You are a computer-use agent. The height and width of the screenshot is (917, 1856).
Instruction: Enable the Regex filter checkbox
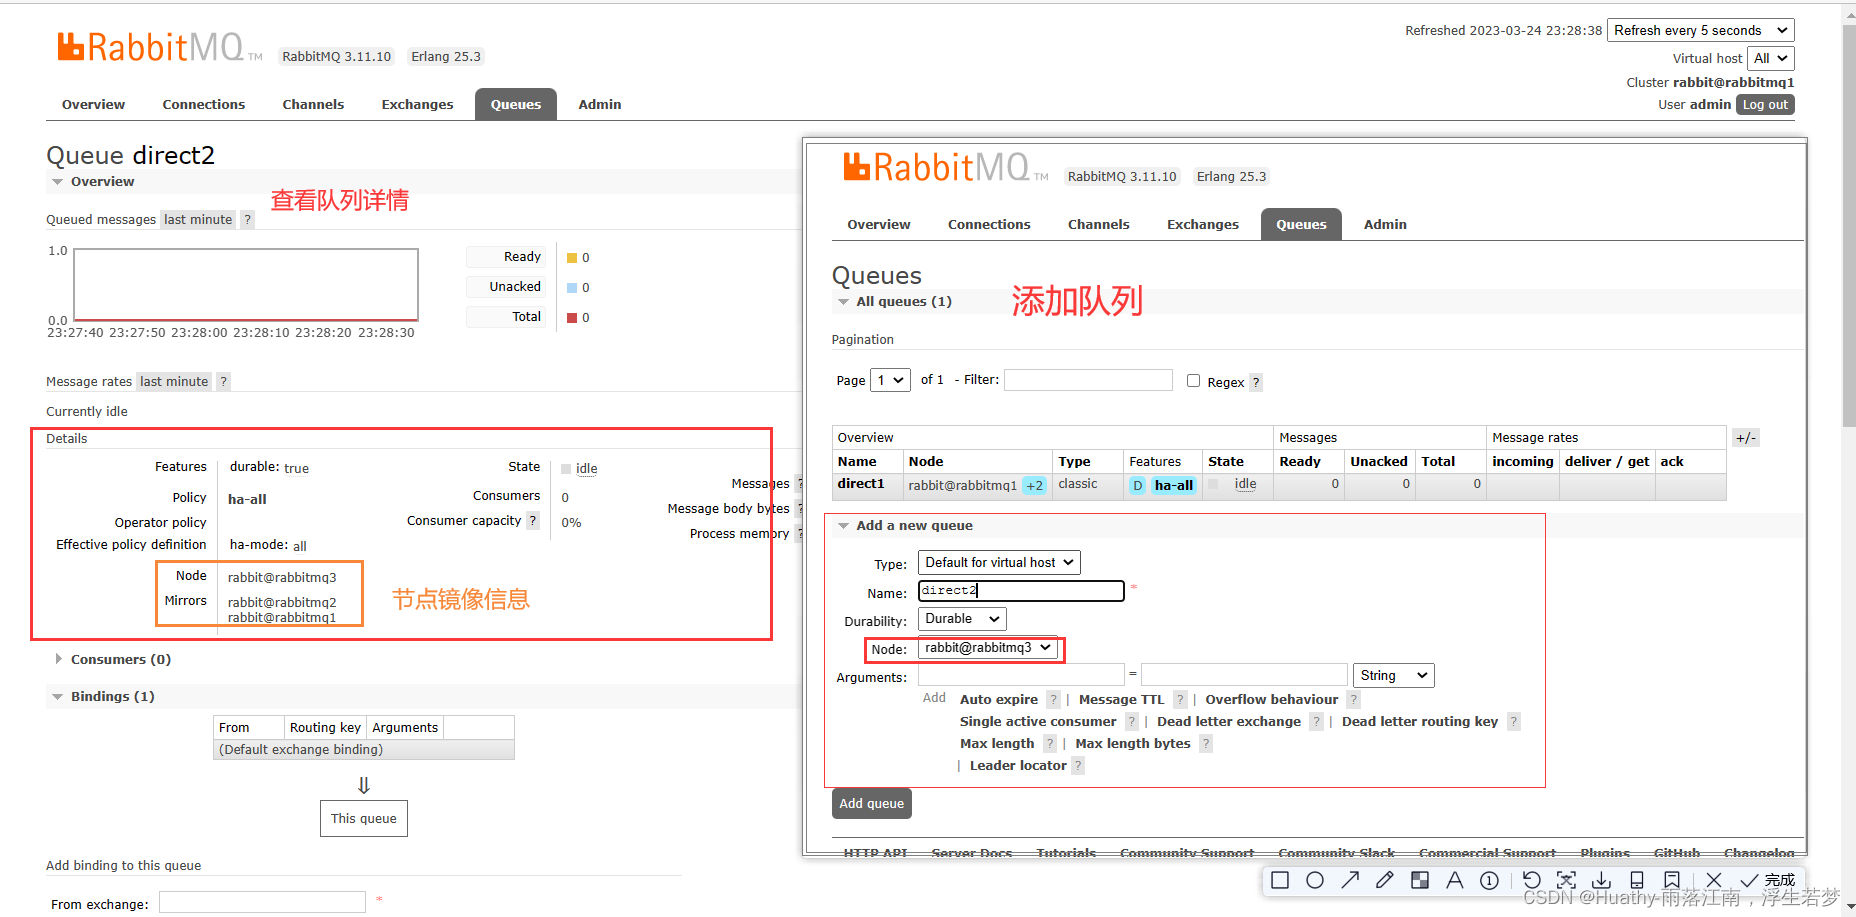point(1193,381)
